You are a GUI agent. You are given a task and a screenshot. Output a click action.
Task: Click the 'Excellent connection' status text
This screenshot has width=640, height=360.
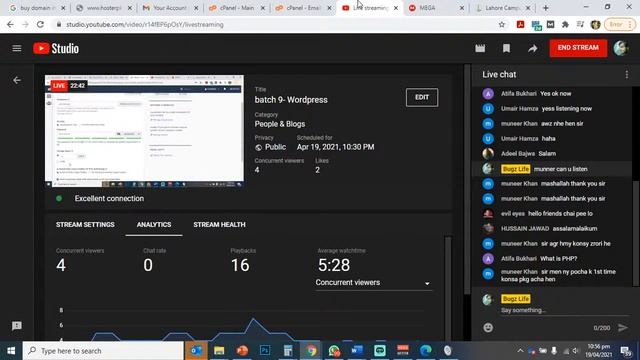[109, 198]
